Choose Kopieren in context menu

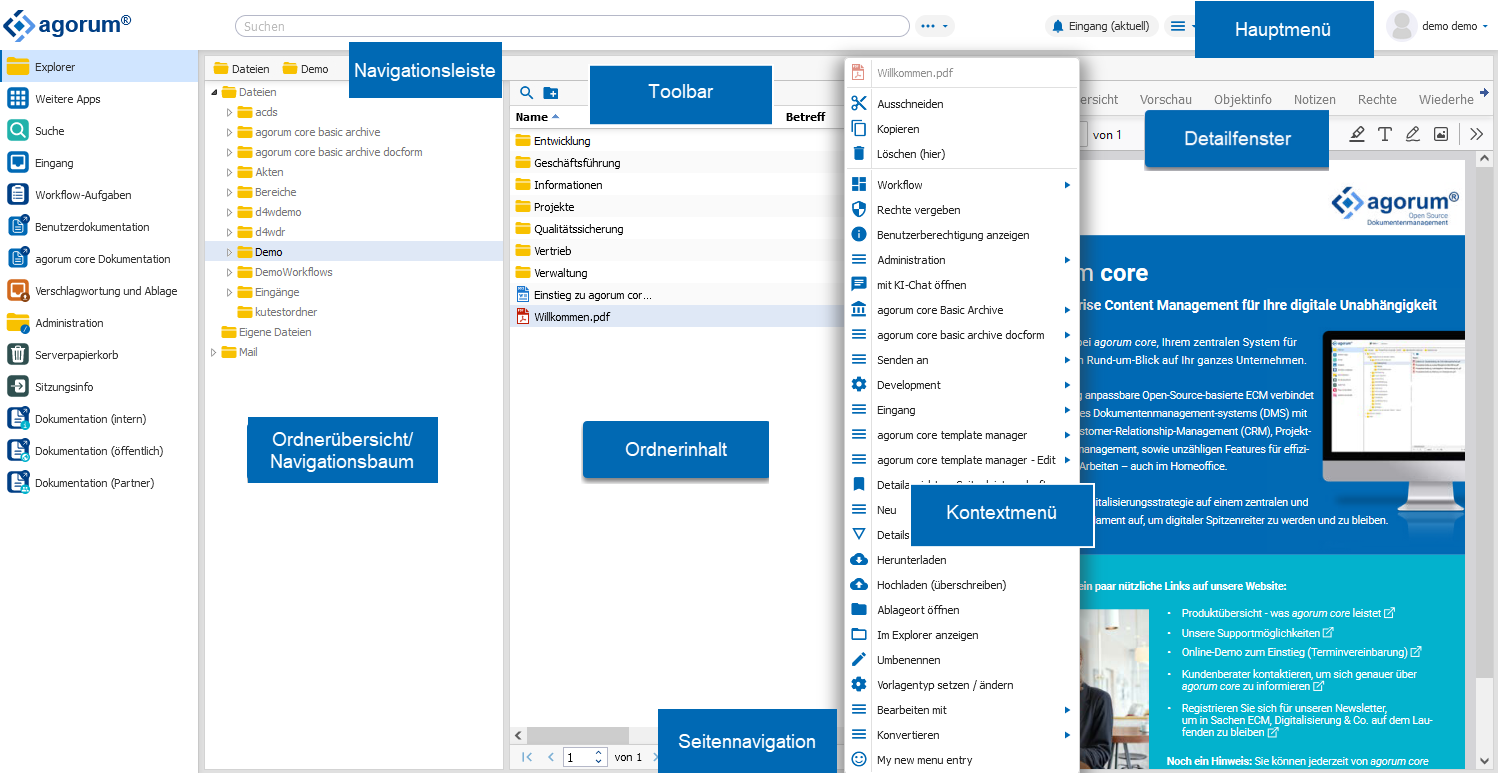[962, 129]
